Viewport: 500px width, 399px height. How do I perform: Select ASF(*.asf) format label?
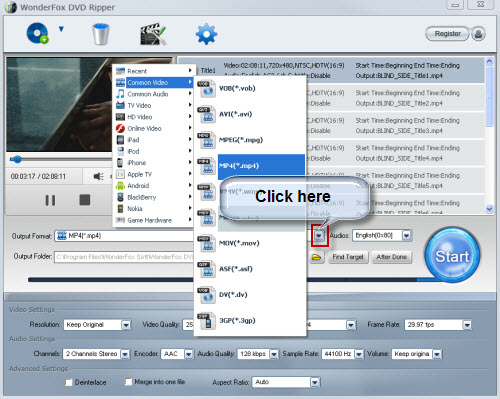click(236, 269)
